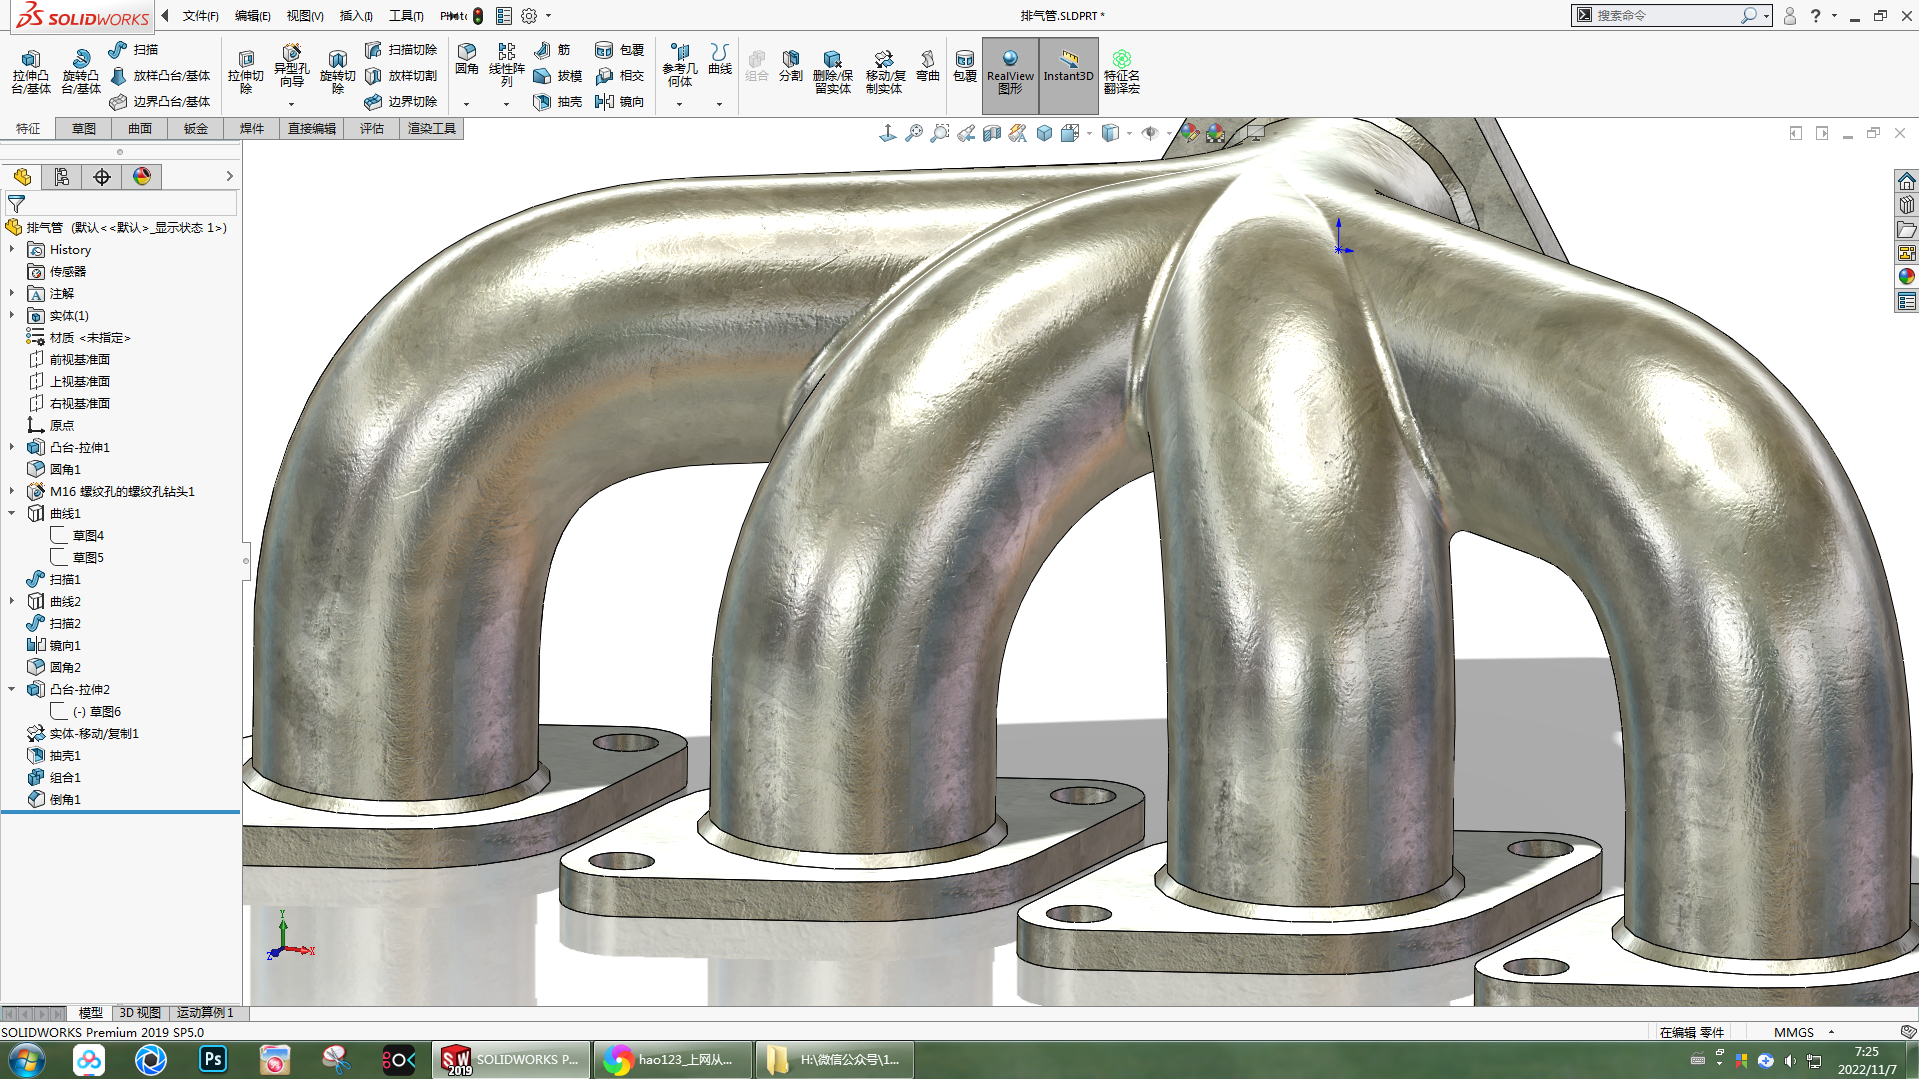The image size is (1919, 1079).
Task: Open the 异型孔向导 hole wizard
Action: (x=291, y=68)
